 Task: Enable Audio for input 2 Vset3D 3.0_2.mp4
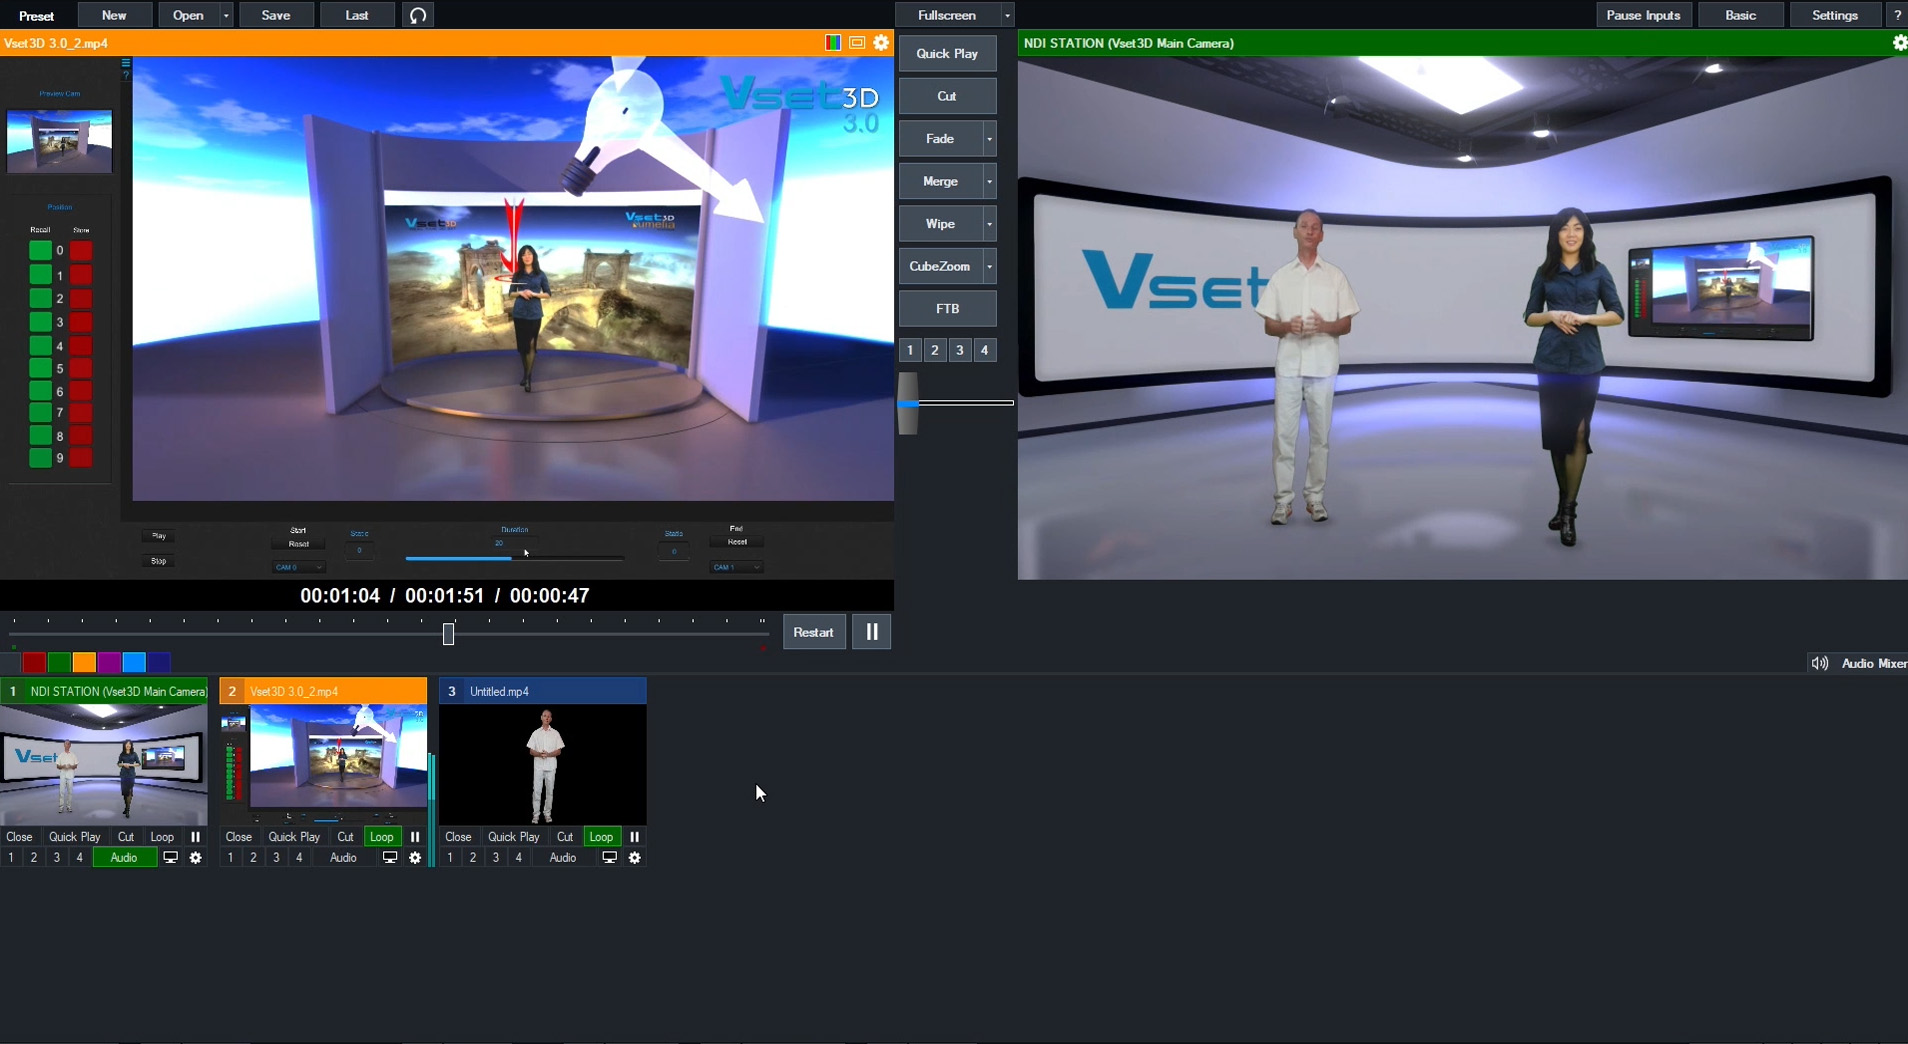click(343, 858)
